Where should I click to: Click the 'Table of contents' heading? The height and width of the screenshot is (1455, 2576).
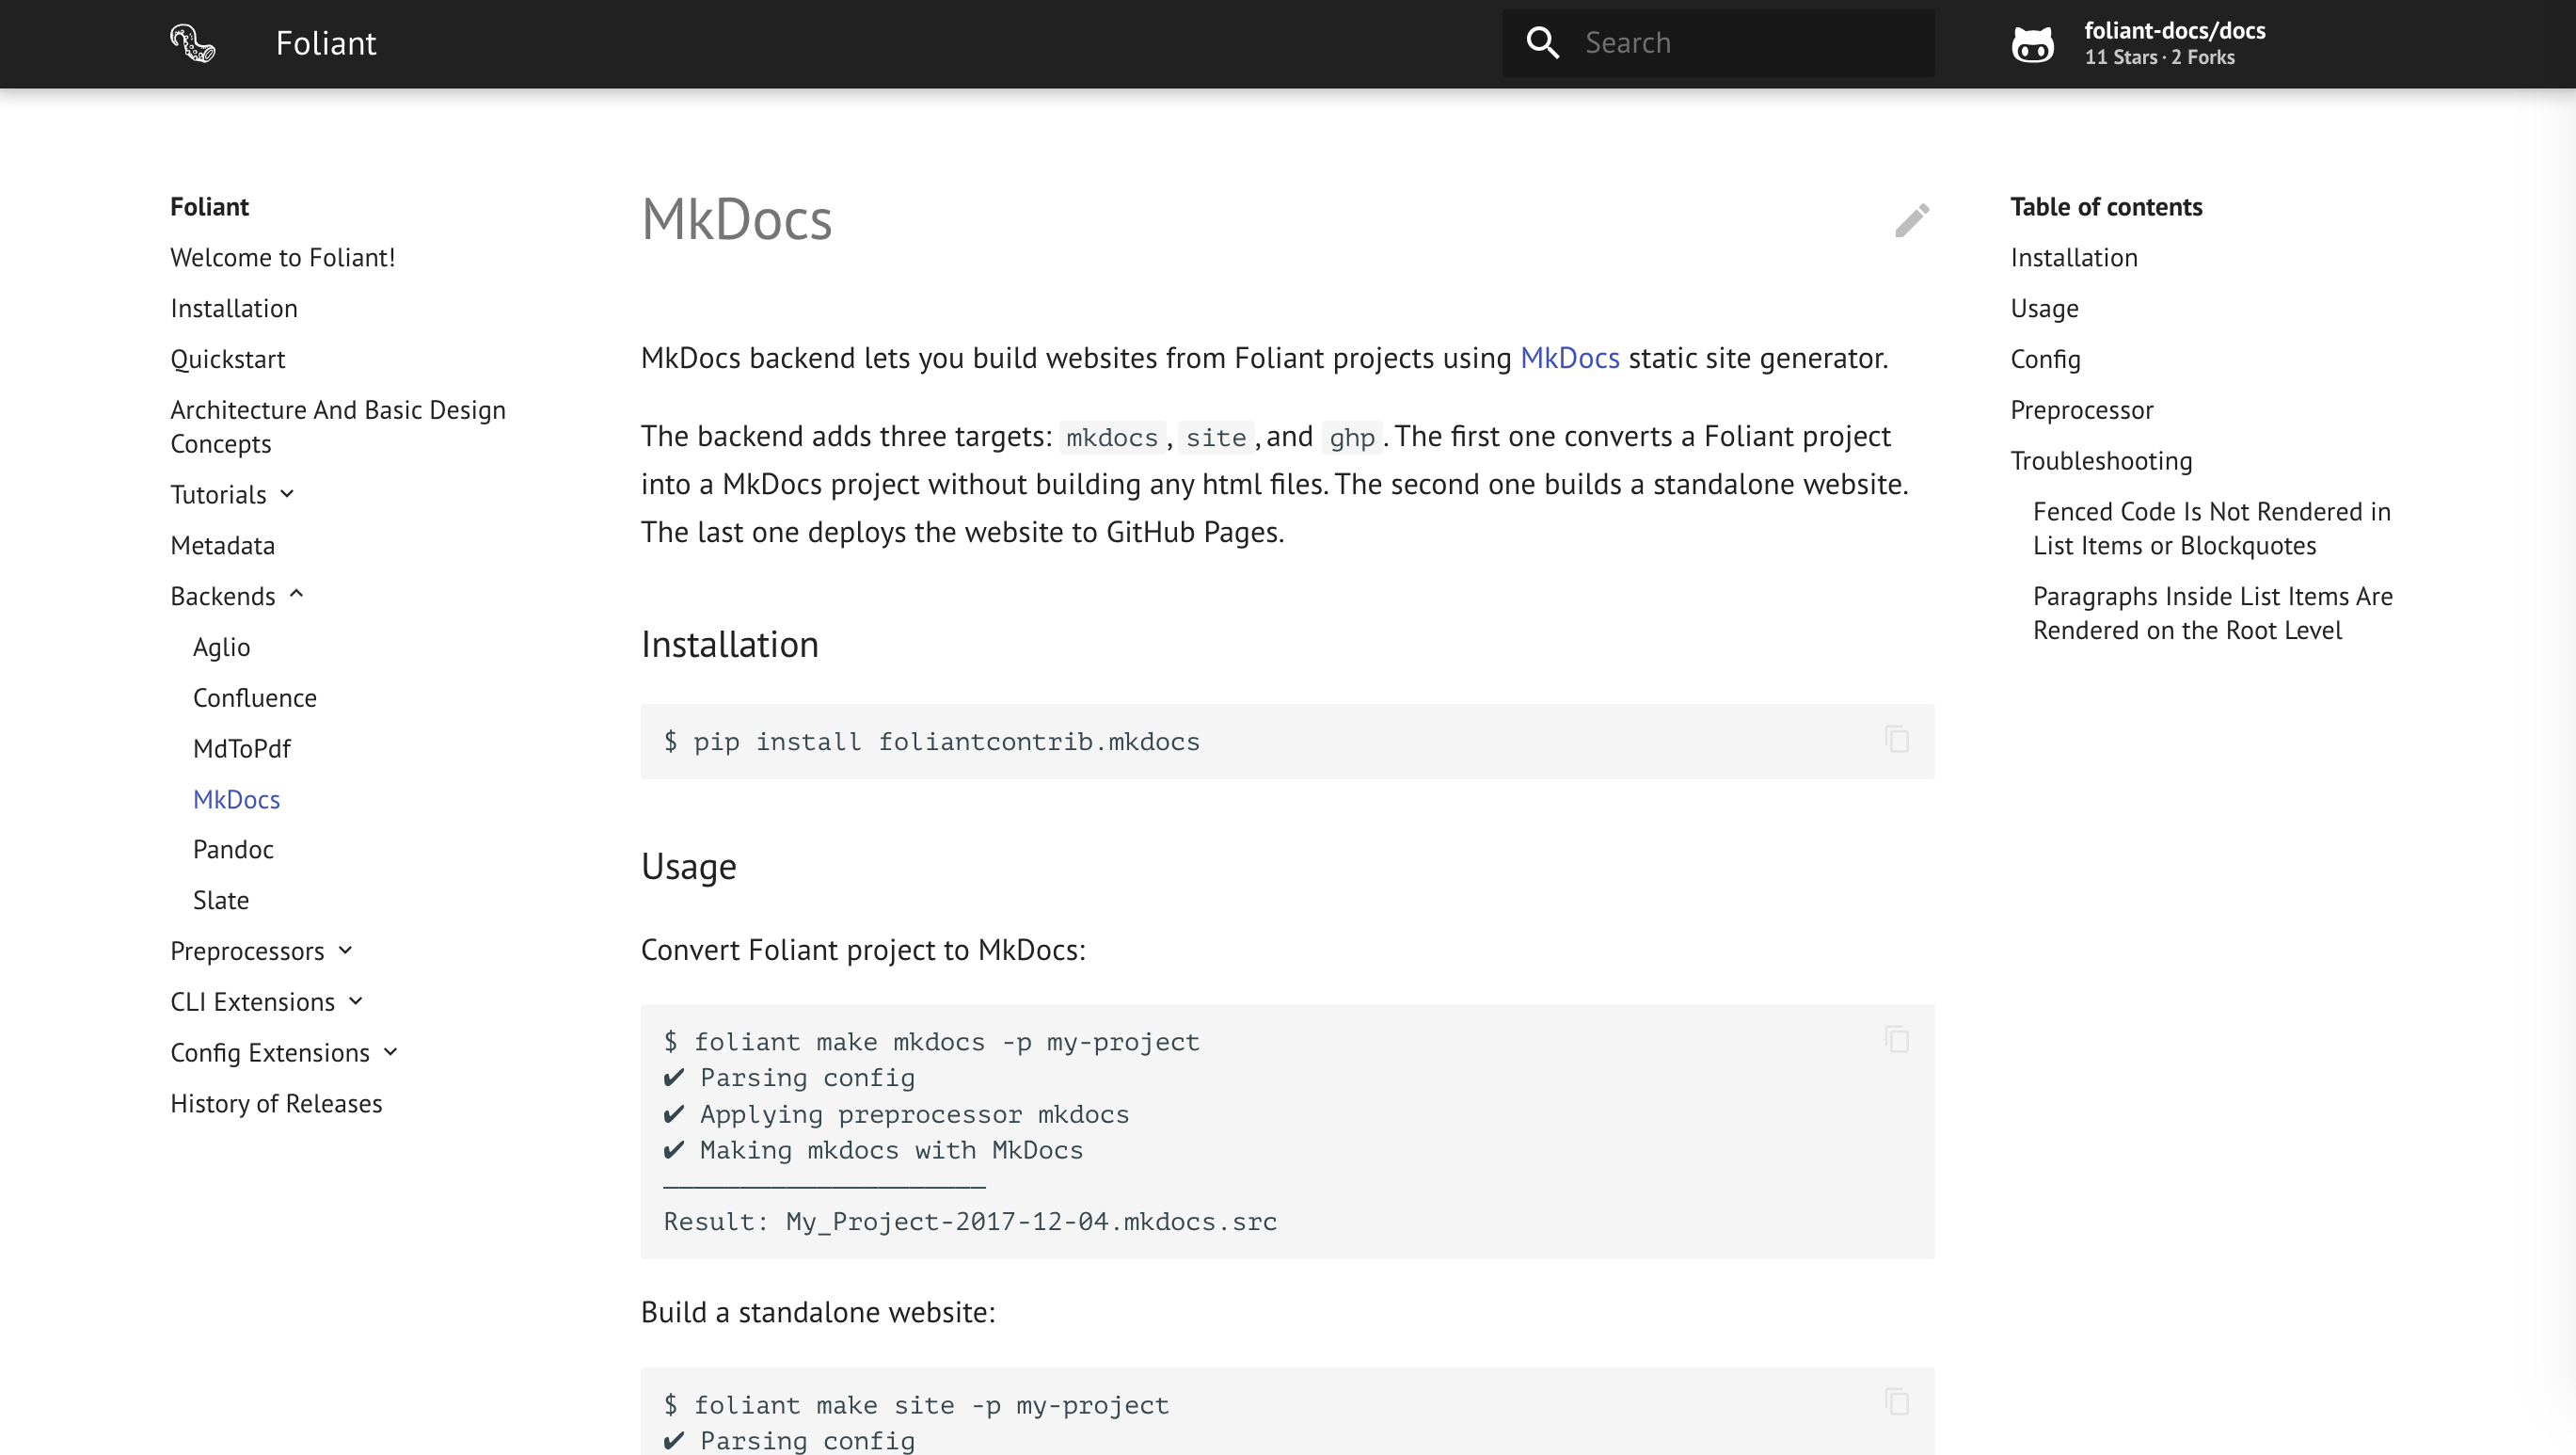click(2106, 206)
